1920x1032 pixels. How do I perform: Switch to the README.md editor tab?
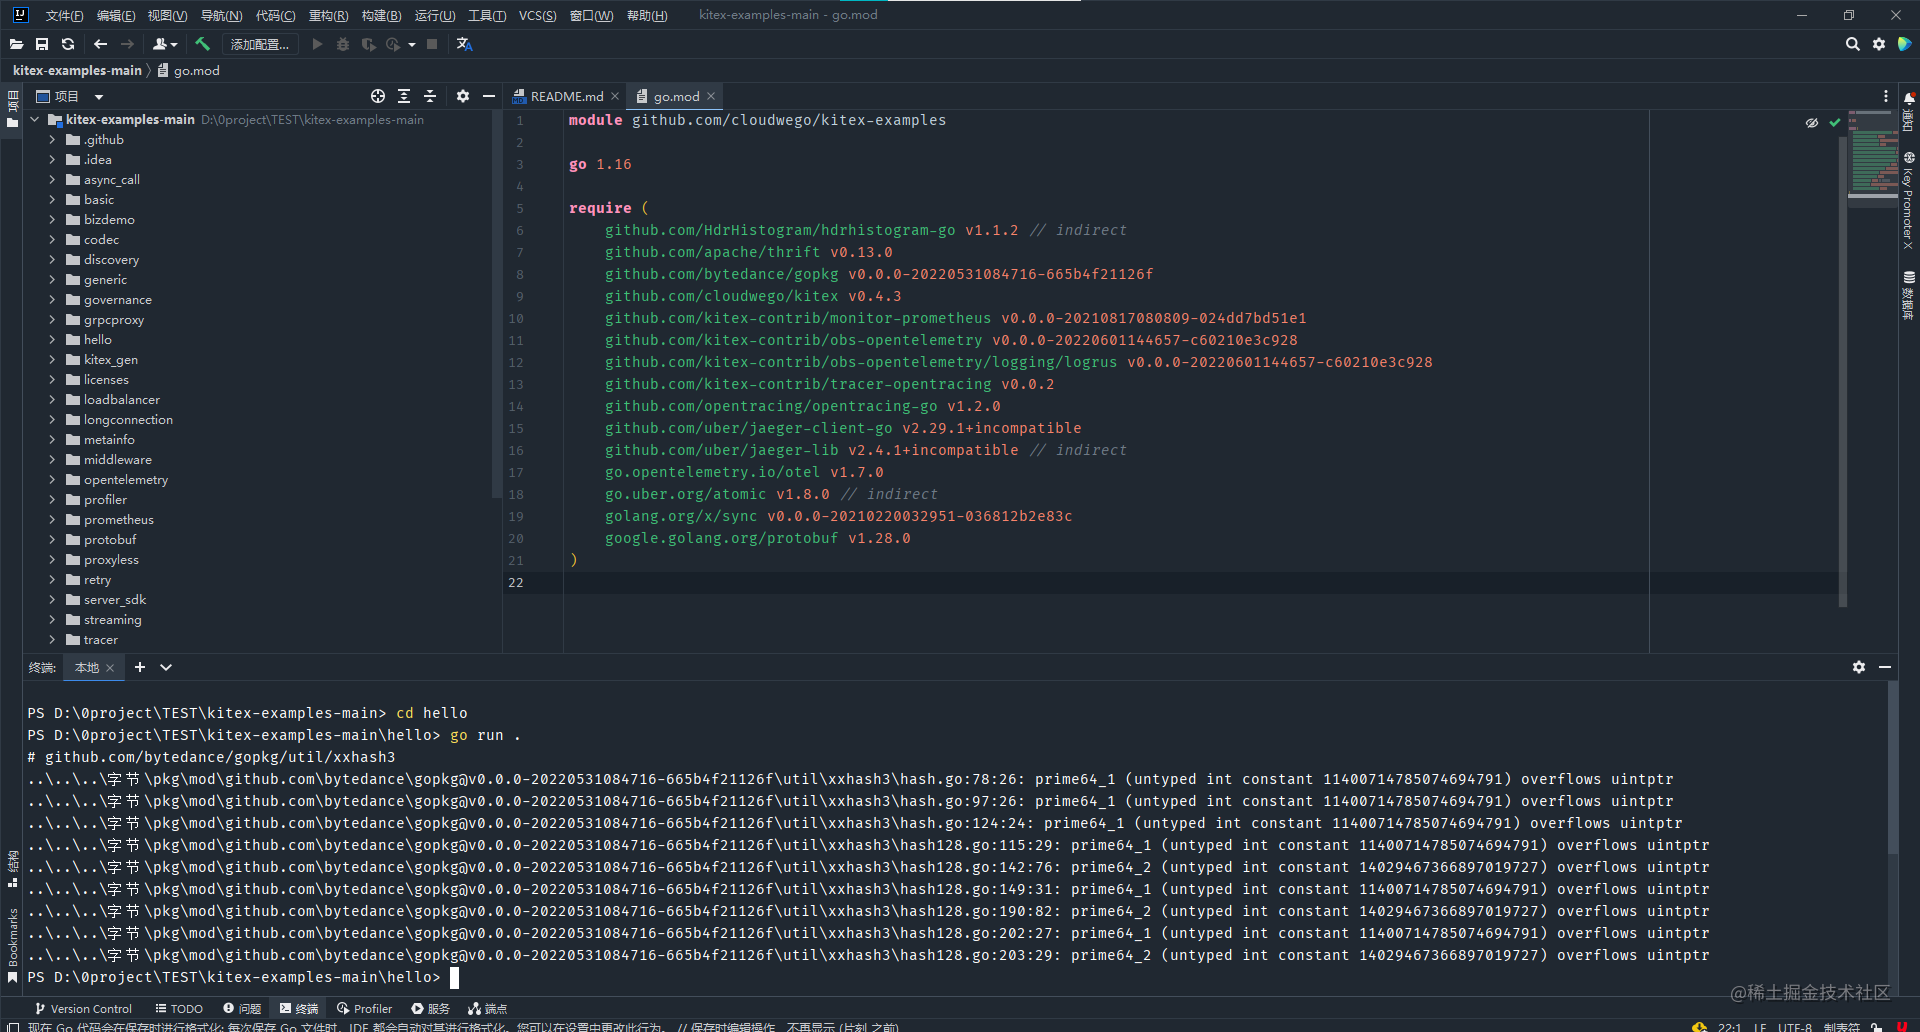tap(566, 96)
